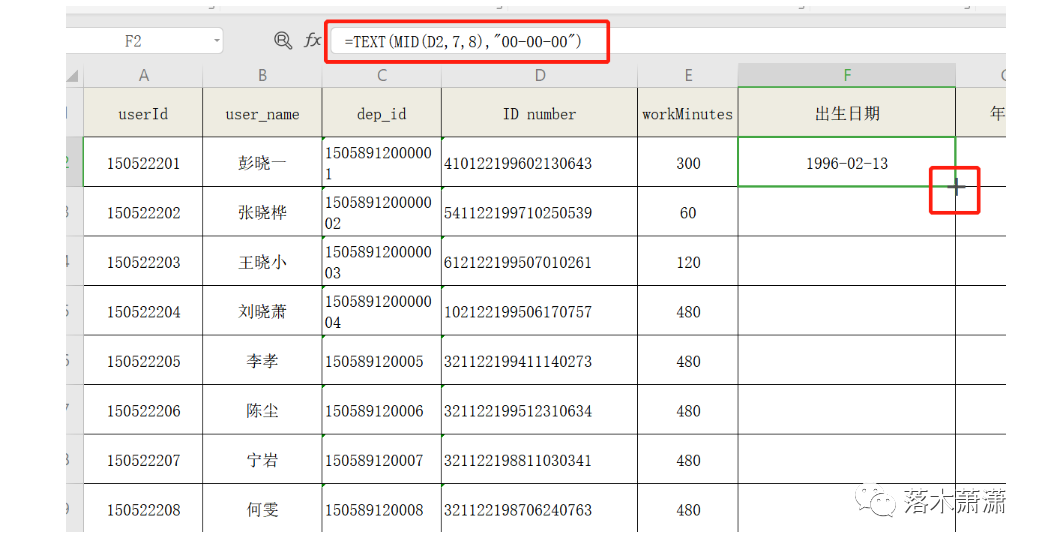Click cell with userId 150522204
This screenshot has height=547, width=1040.
click(x=143, y=311)
